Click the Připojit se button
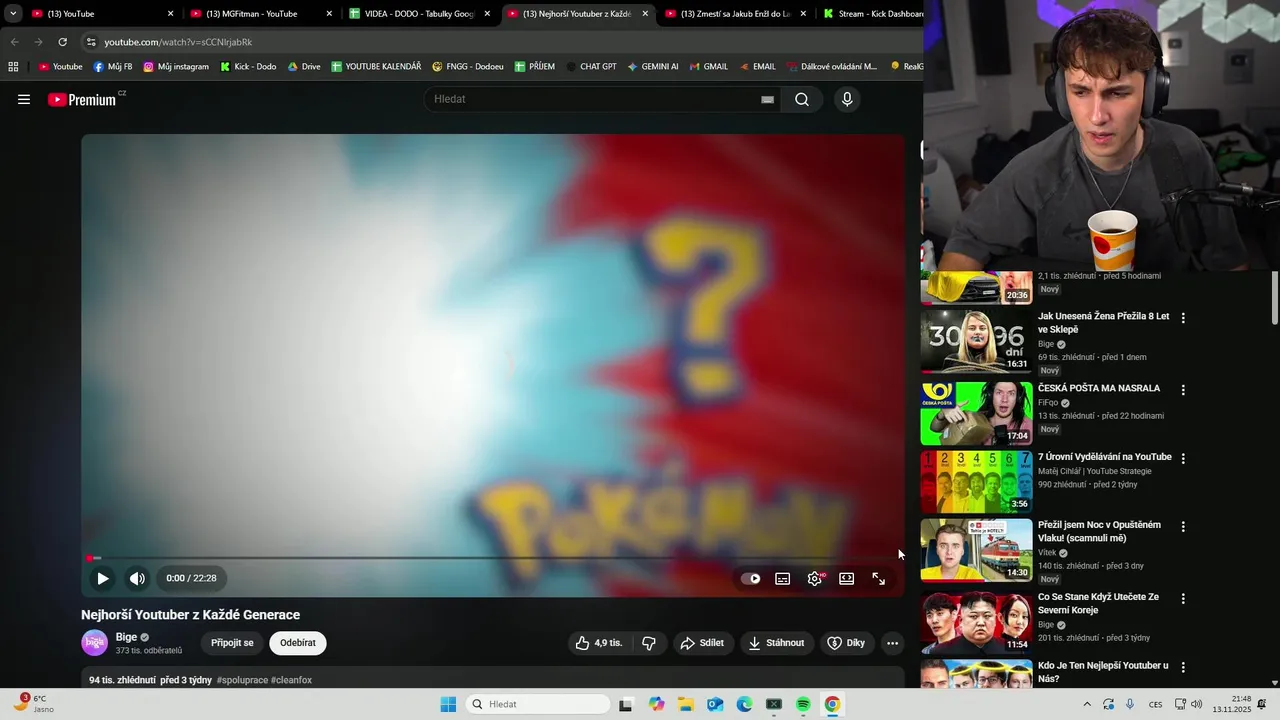The width and height of the screenshot is (1280, 720). pyautogui.click(x=232, y=643)
